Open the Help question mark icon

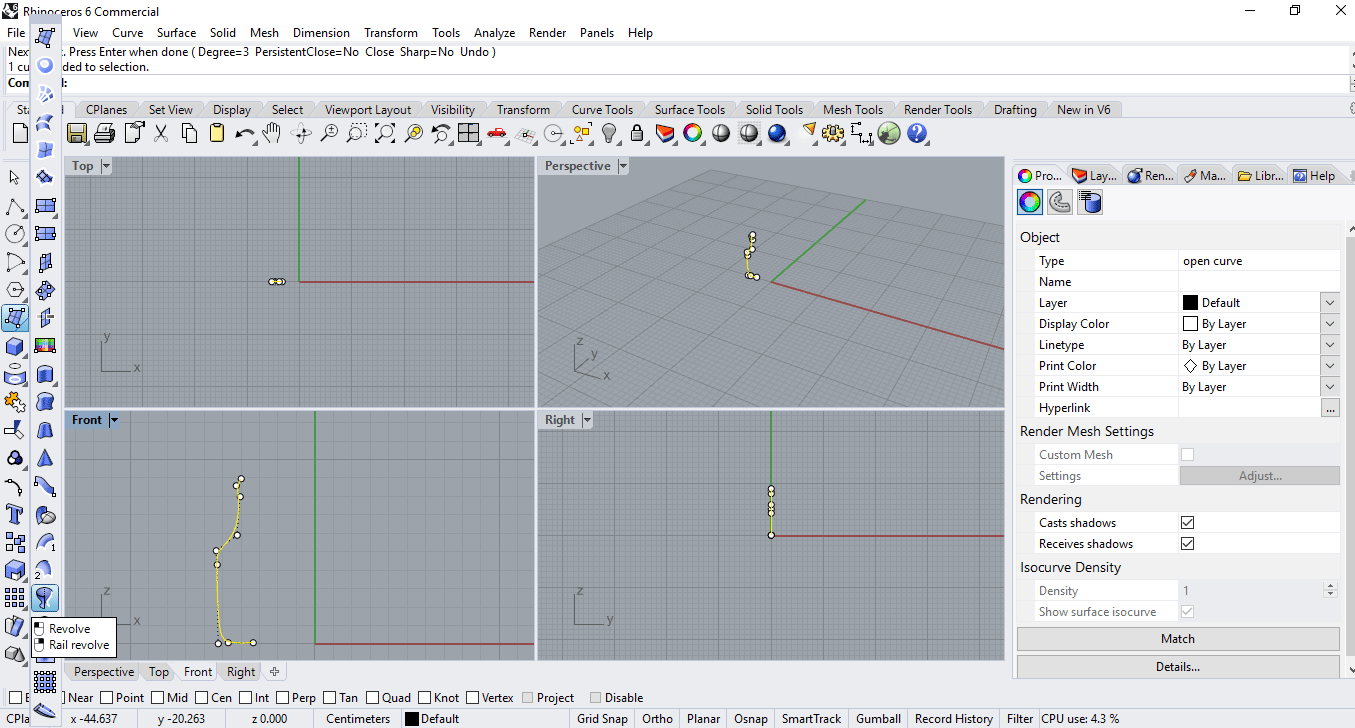tap(917, 133)
